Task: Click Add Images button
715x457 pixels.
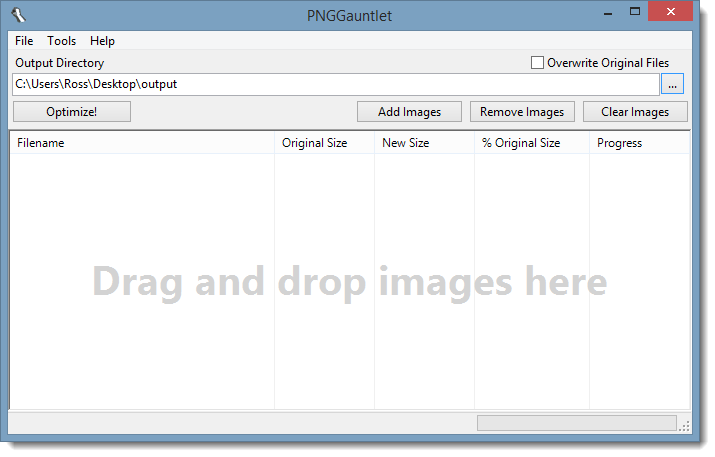Action: click(x=409, y=112)
